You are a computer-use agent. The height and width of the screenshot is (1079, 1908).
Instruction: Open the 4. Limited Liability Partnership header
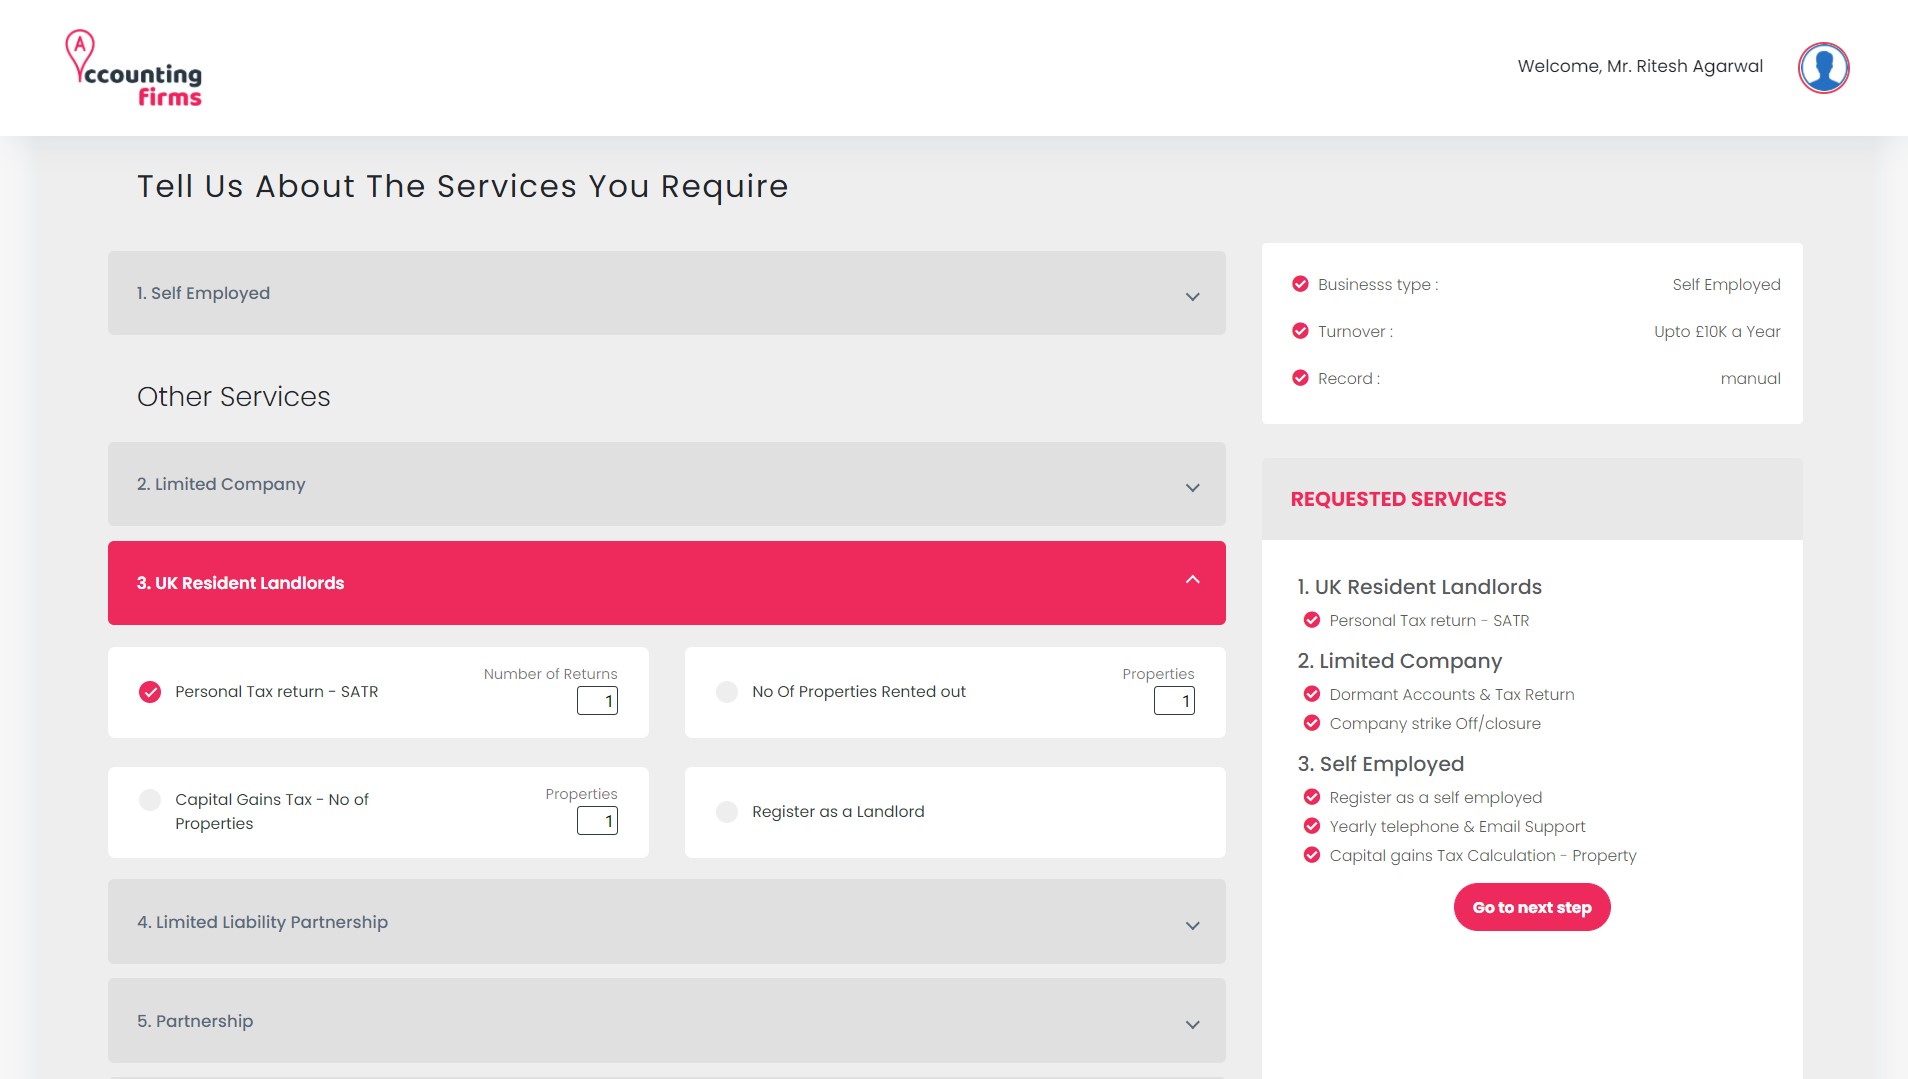tap(666, 922)
